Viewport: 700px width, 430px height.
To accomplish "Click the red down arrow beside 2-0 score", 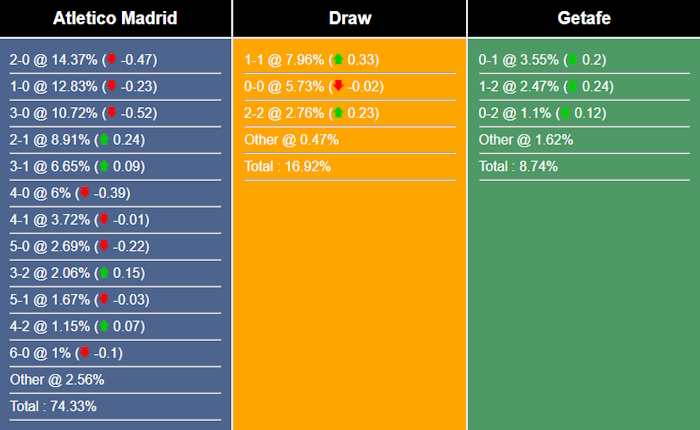I will 111,59.
